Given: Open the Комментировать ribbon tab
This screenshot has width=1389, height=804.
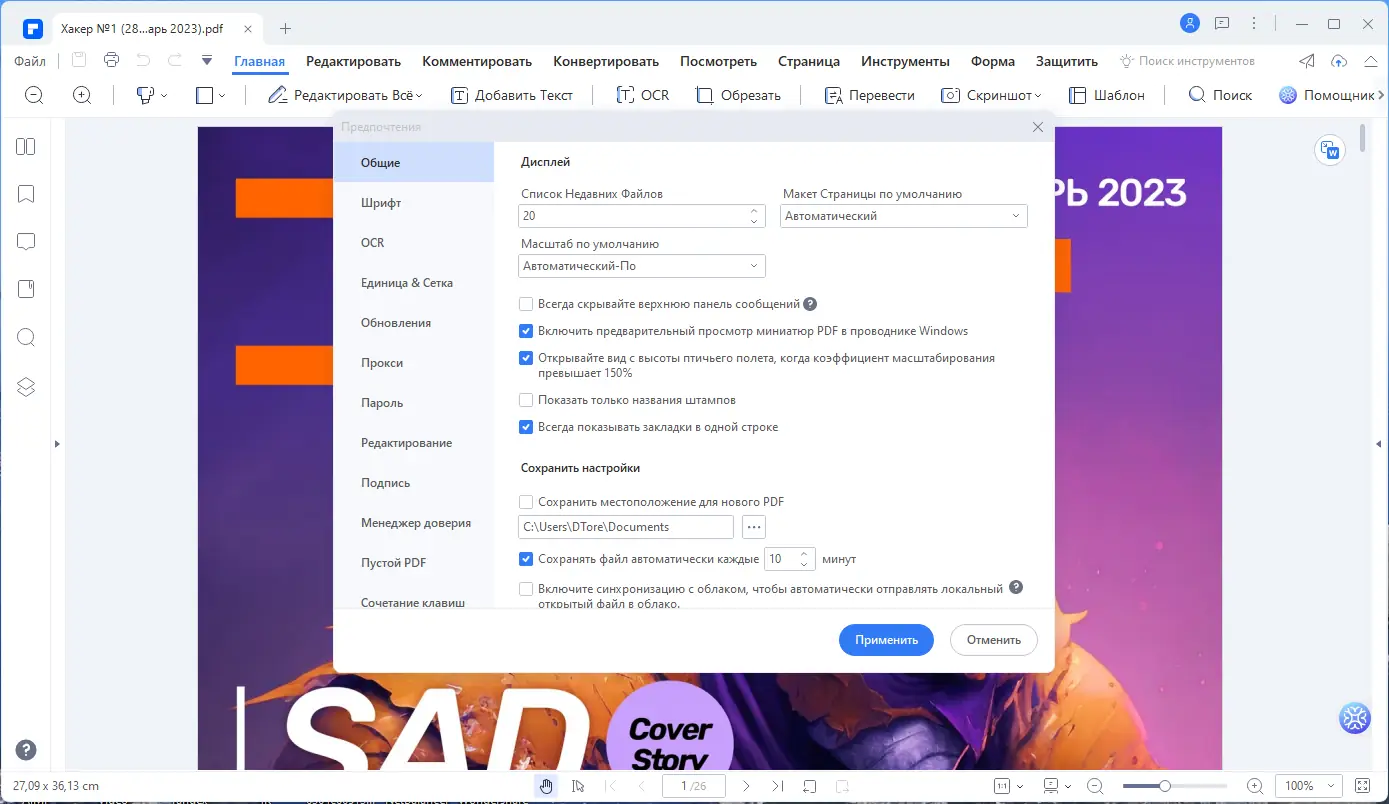Looking at the screenshot, I should [x=477, y=61].
